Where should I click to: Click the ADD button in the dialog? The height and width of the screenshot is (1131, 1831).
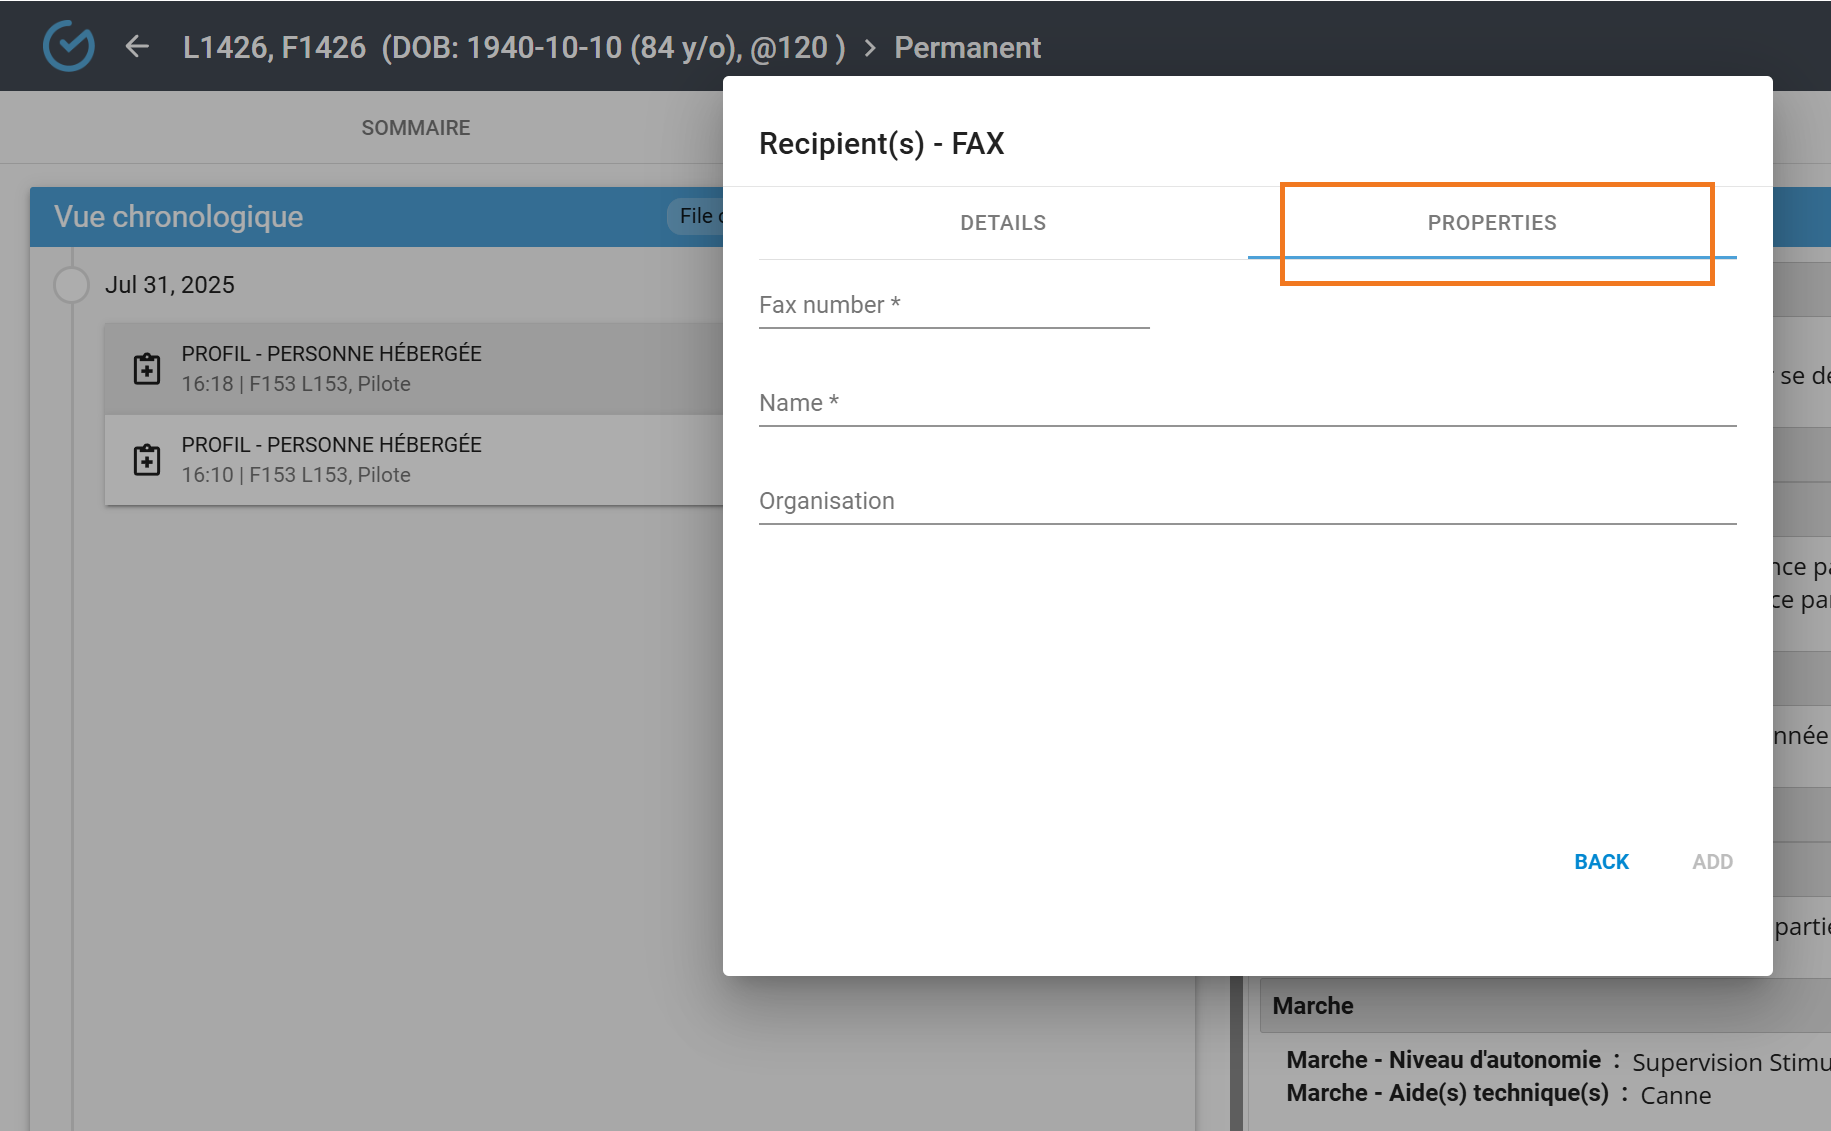coord(1712,862)
